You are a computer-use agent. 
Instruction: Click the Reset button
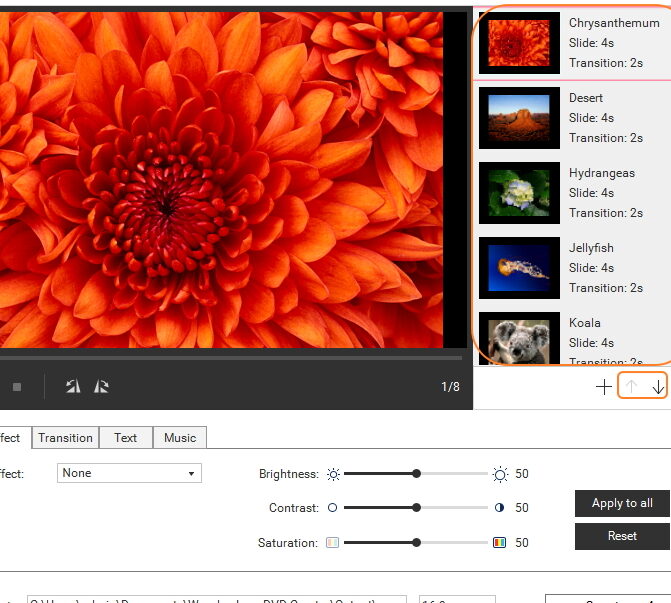tap(622, 536)
